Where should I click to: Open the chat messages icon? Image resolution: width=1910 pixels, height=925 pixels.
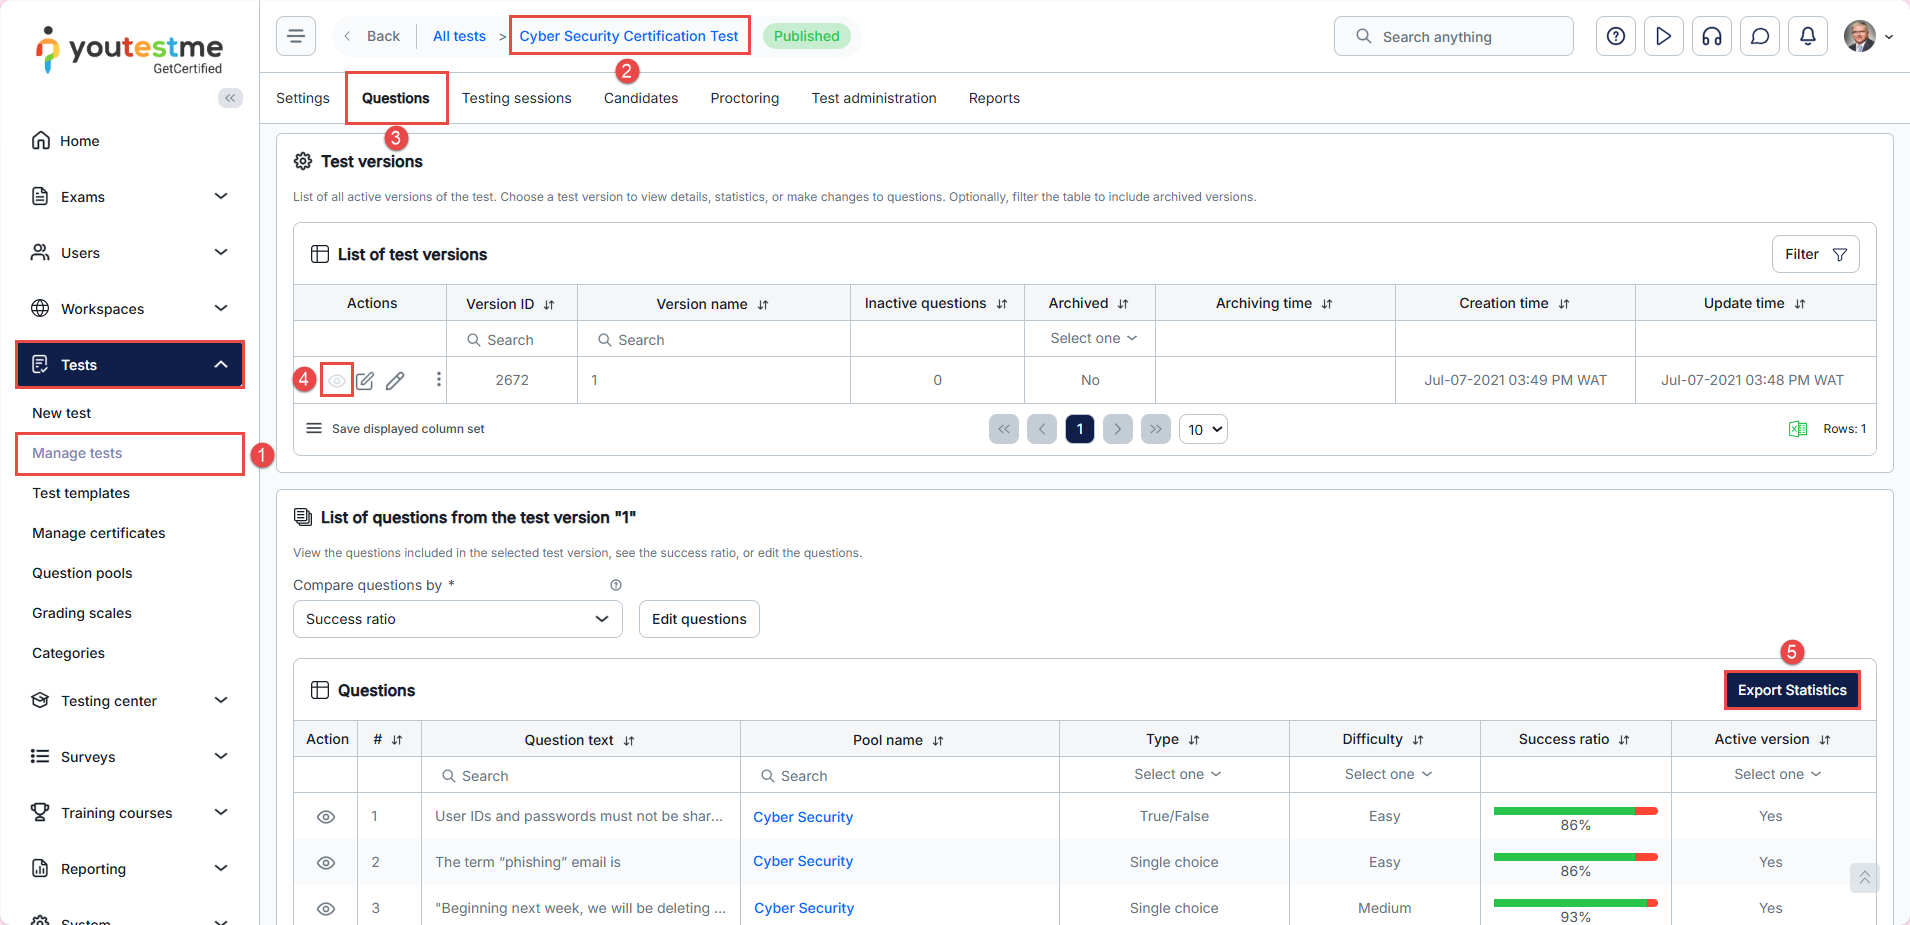1759,37
